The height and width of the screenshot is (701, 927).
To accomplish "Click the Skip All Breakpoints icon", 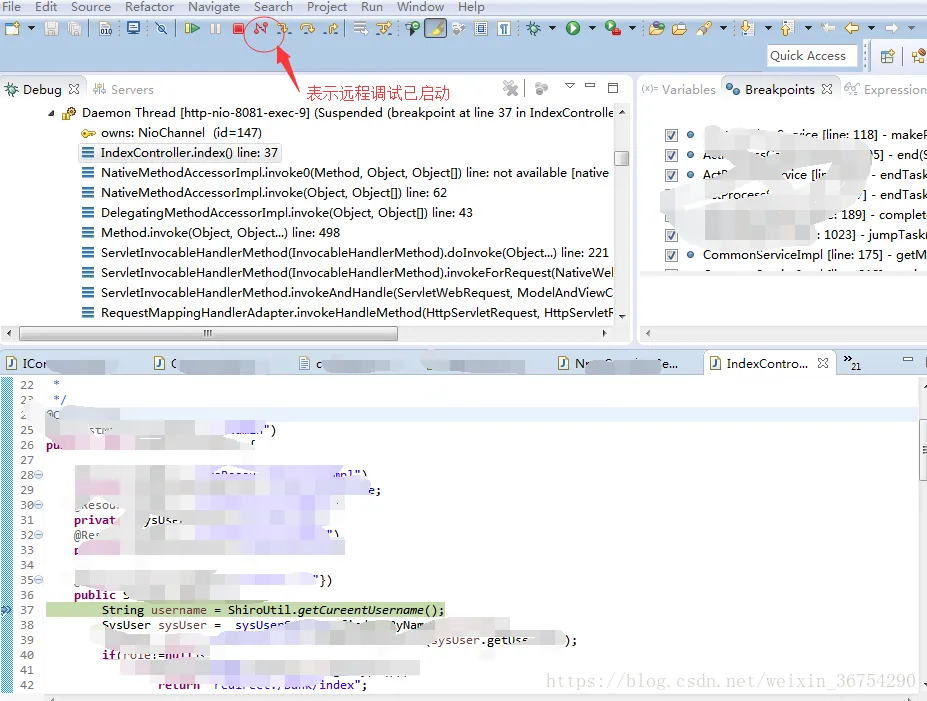I will coord(161,28).
